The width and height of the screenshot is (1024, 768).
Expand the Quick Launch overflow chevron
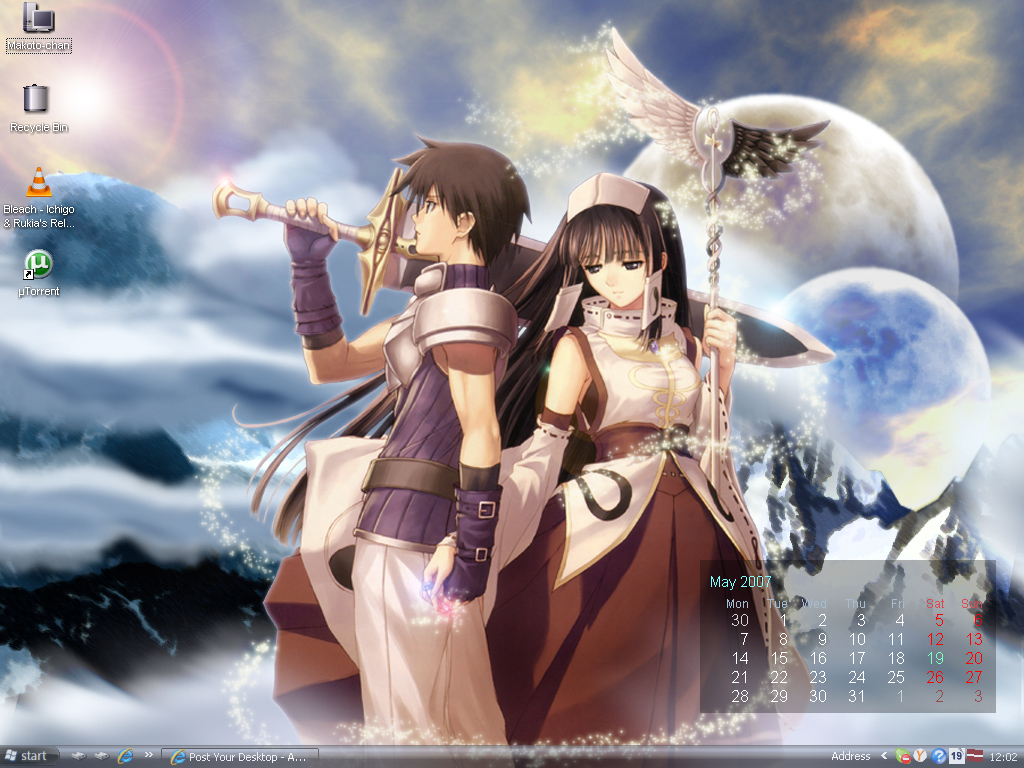tap(148, 755)
